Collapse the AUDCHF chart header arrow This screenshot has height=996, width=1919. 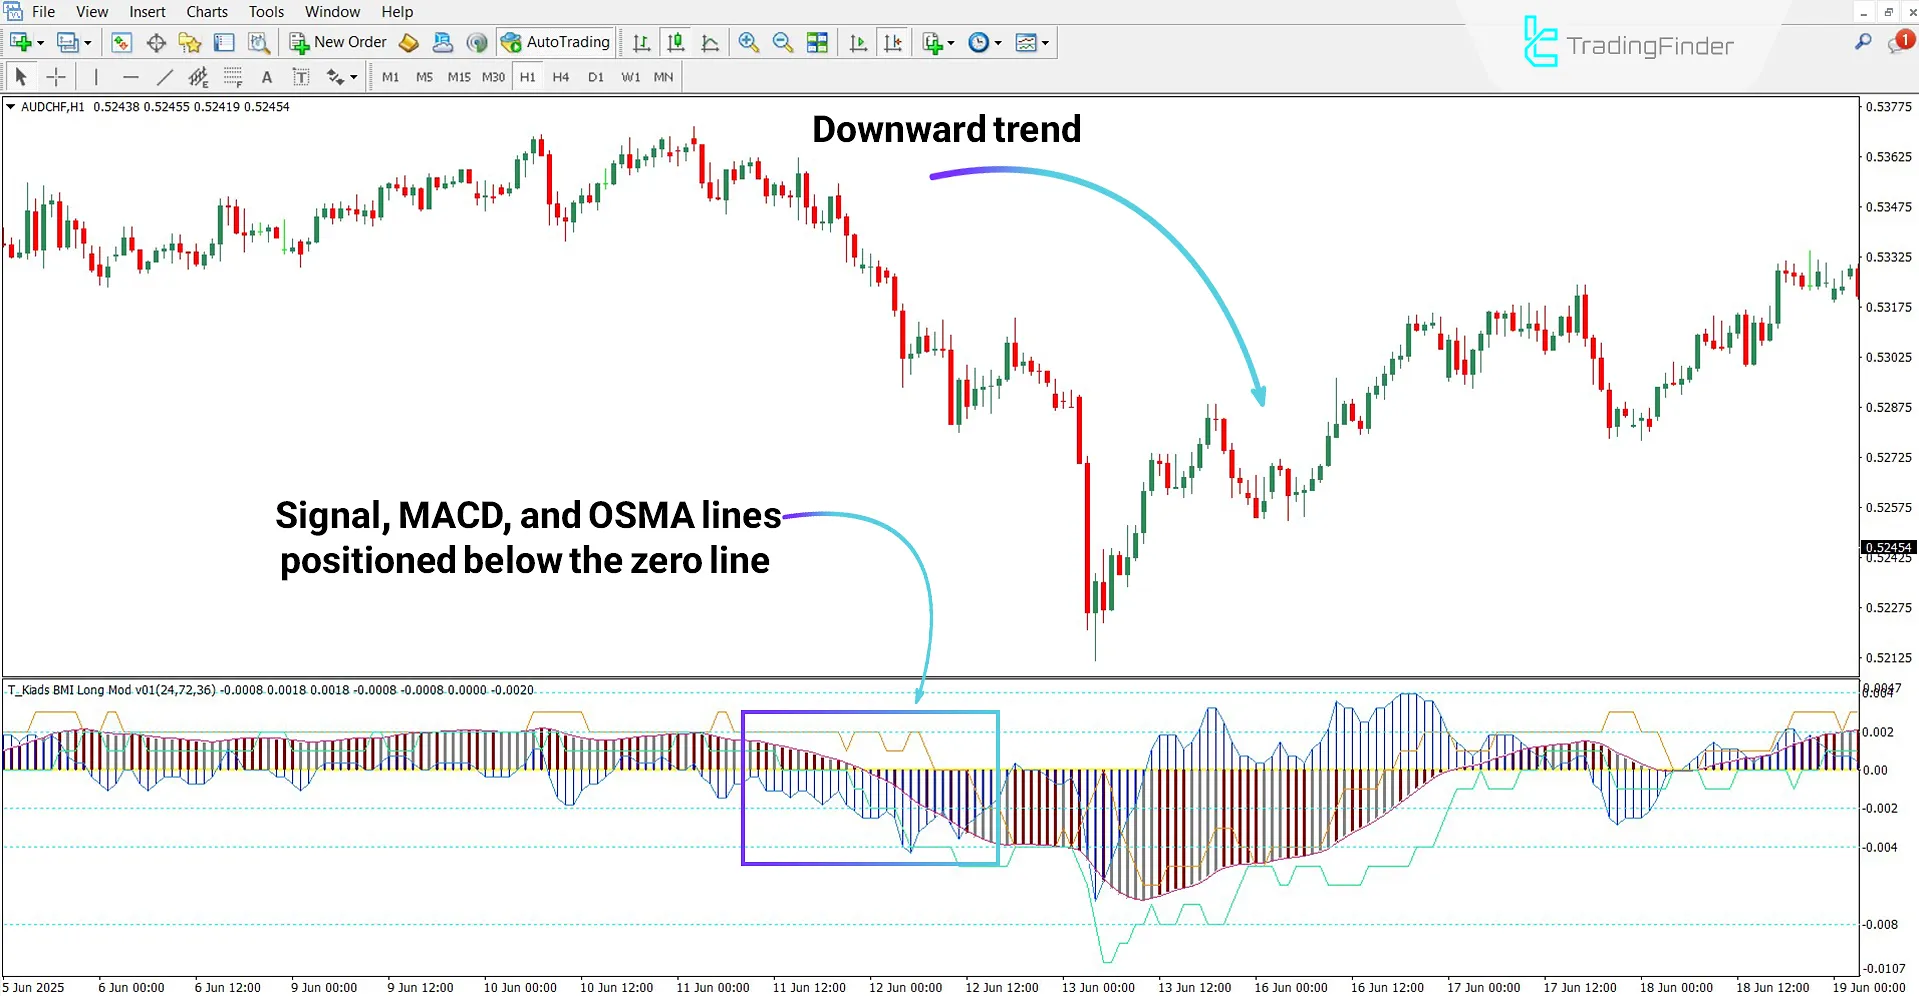(12, 106)
